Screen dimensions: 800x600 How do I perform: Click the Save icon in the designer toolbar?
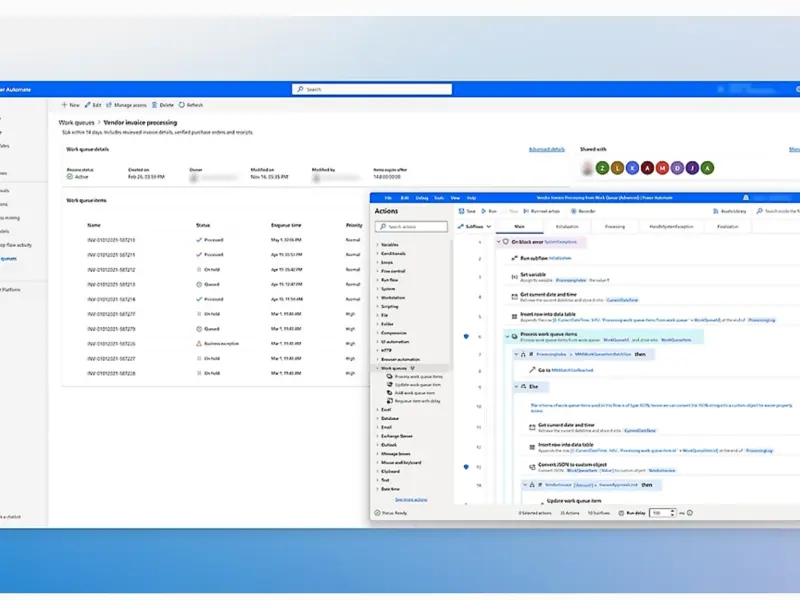point(461,211)
